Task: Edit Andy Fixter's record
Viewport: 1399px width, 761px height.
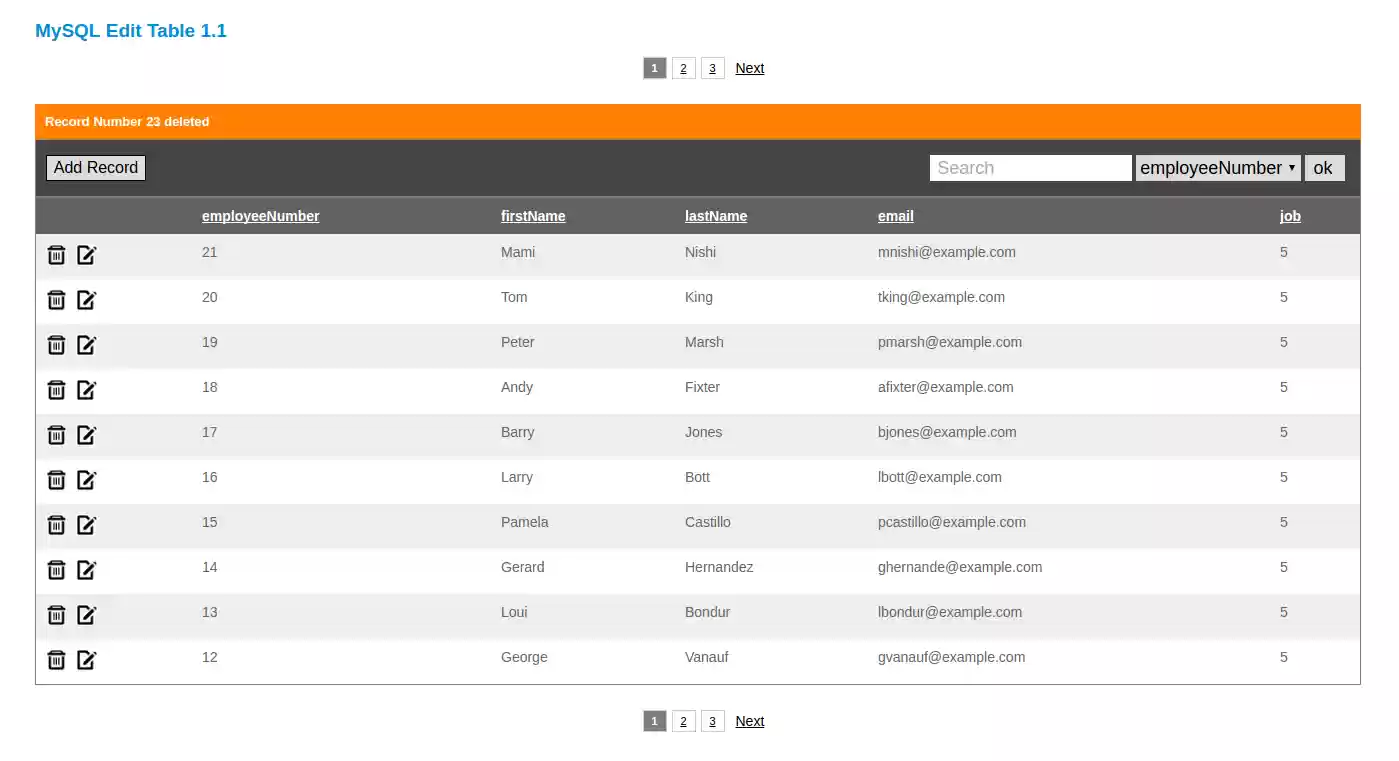Action: pos(87,390)
